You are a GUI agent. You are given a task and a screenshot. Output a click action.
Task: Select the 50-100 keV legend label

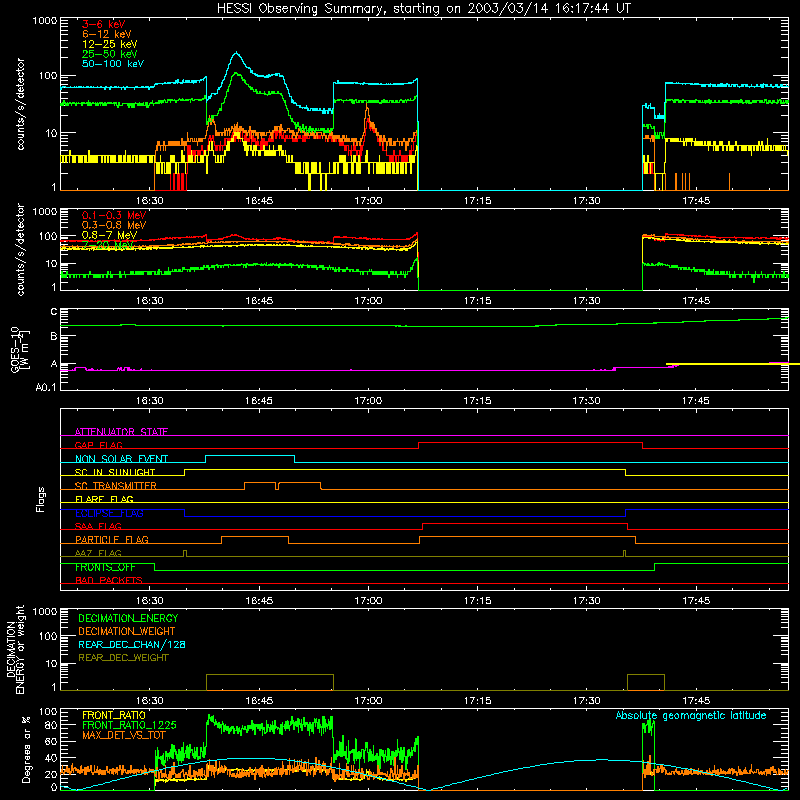pos(113,64)
